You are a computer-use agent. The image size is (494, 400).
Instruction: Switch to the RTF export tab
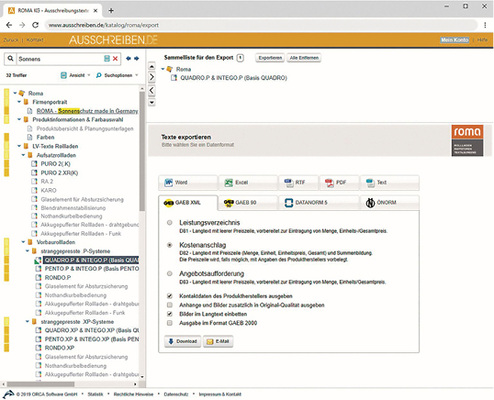point(299,183)
